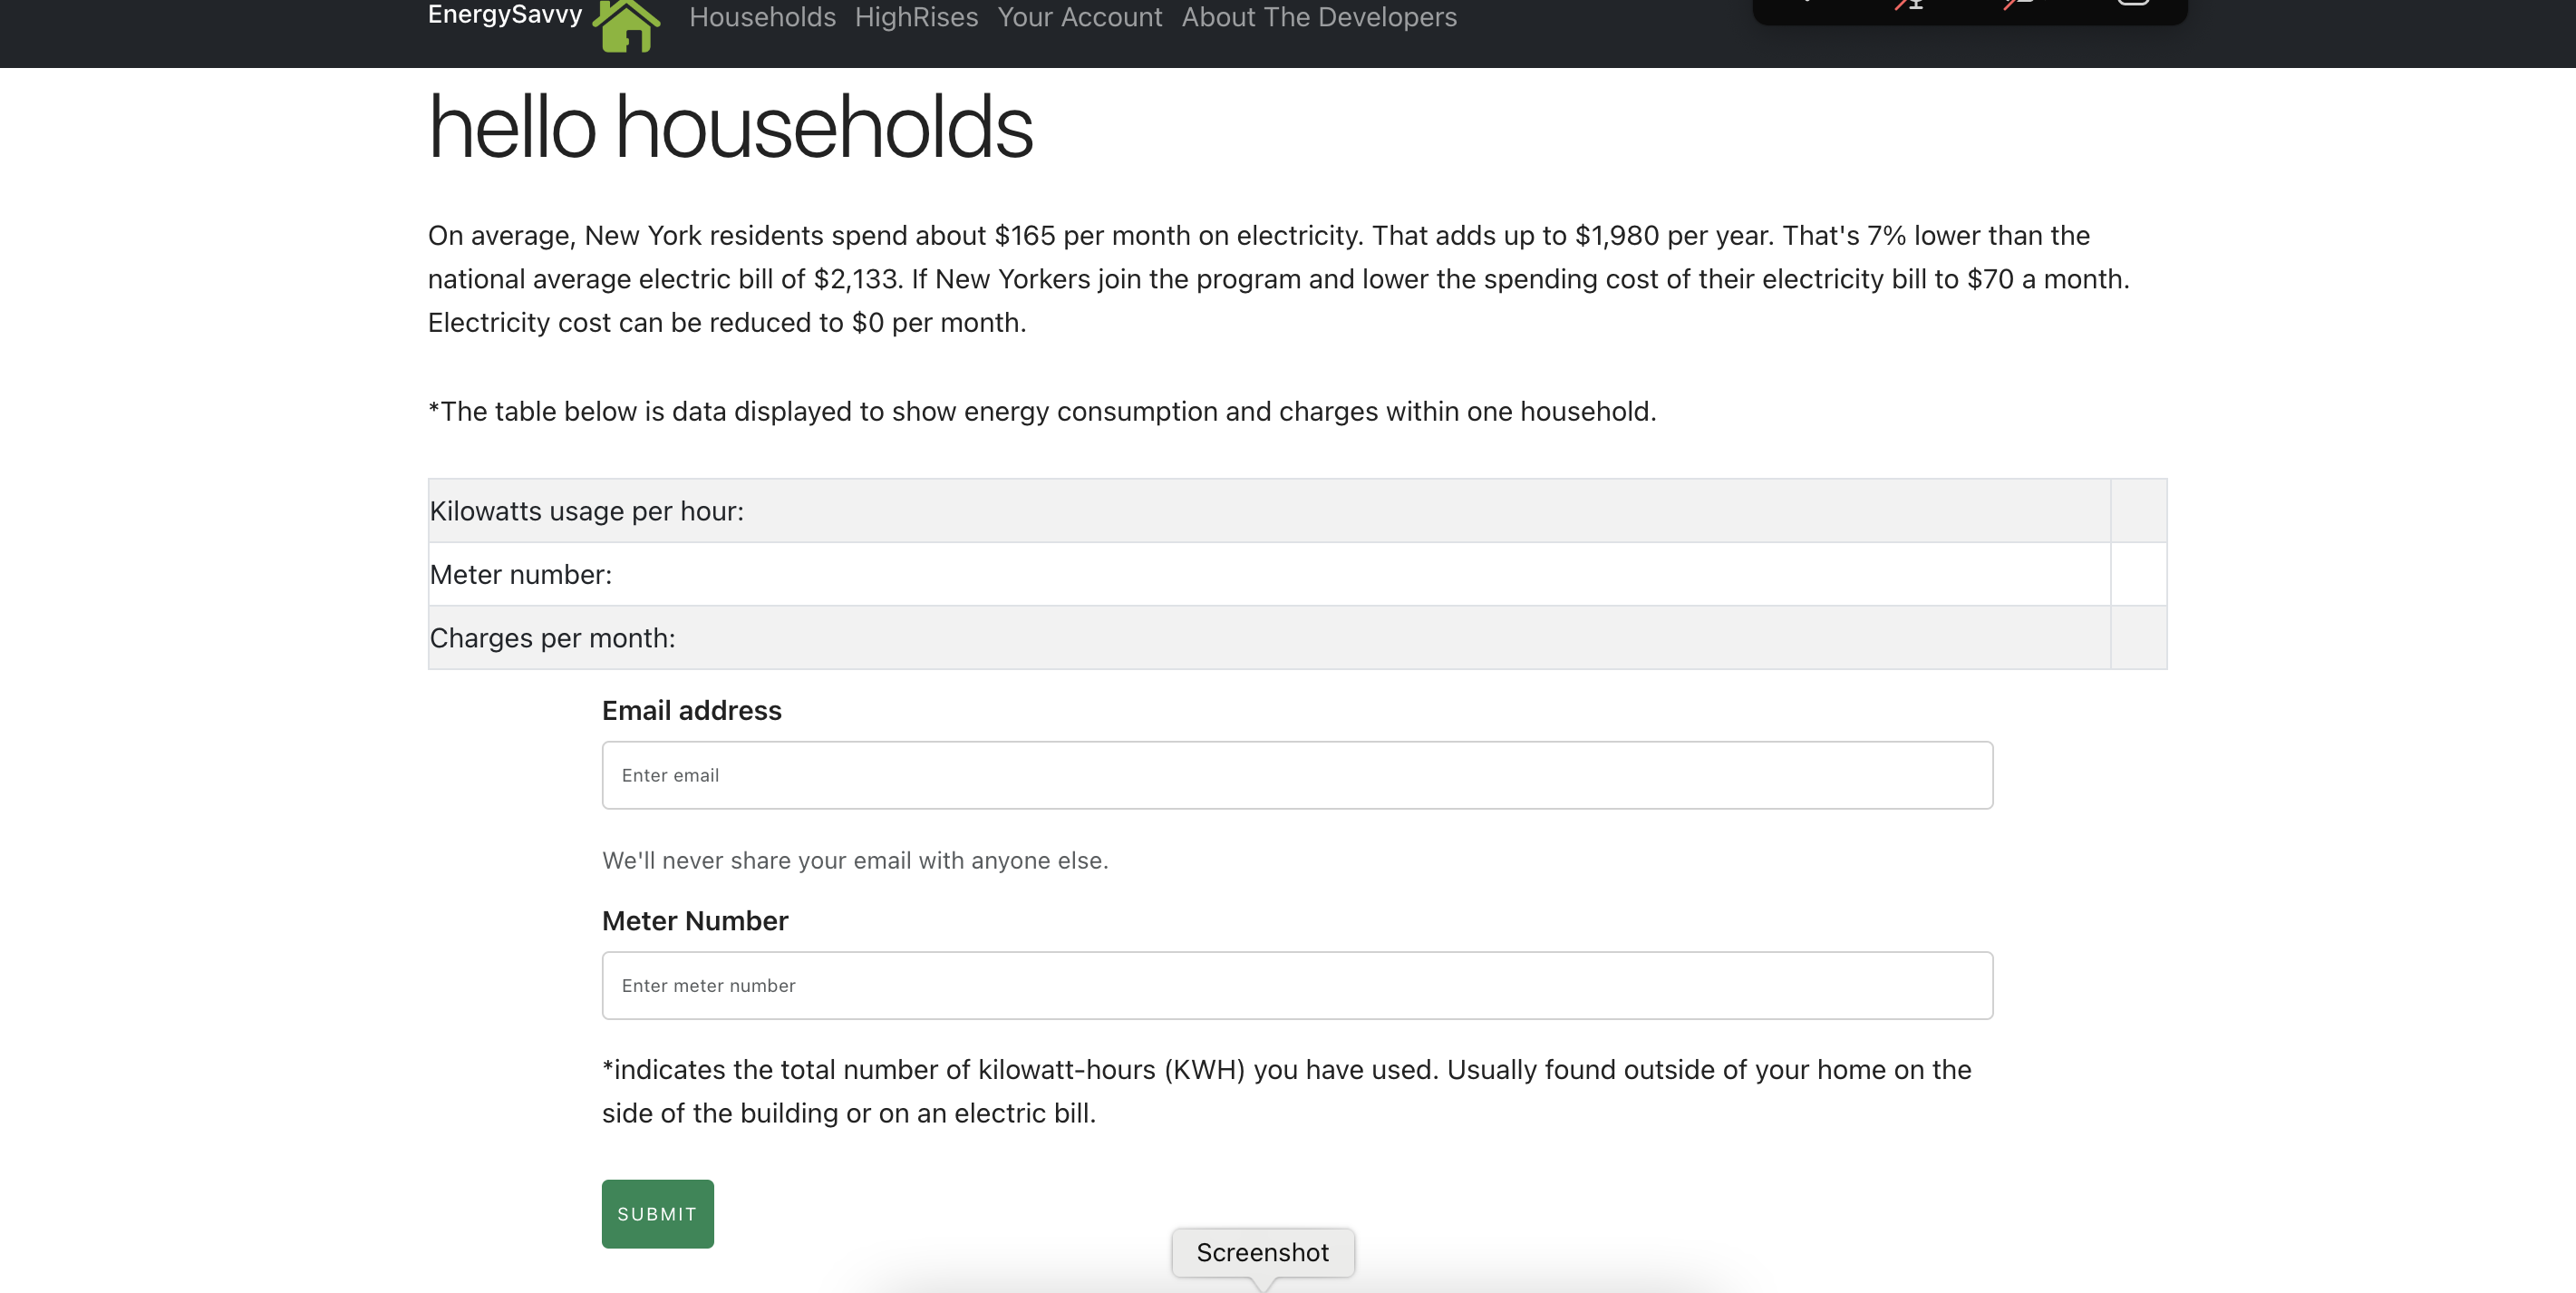Focus the Enter meter number field
Screen dimensions: 2576x1293
point(1297,985)
